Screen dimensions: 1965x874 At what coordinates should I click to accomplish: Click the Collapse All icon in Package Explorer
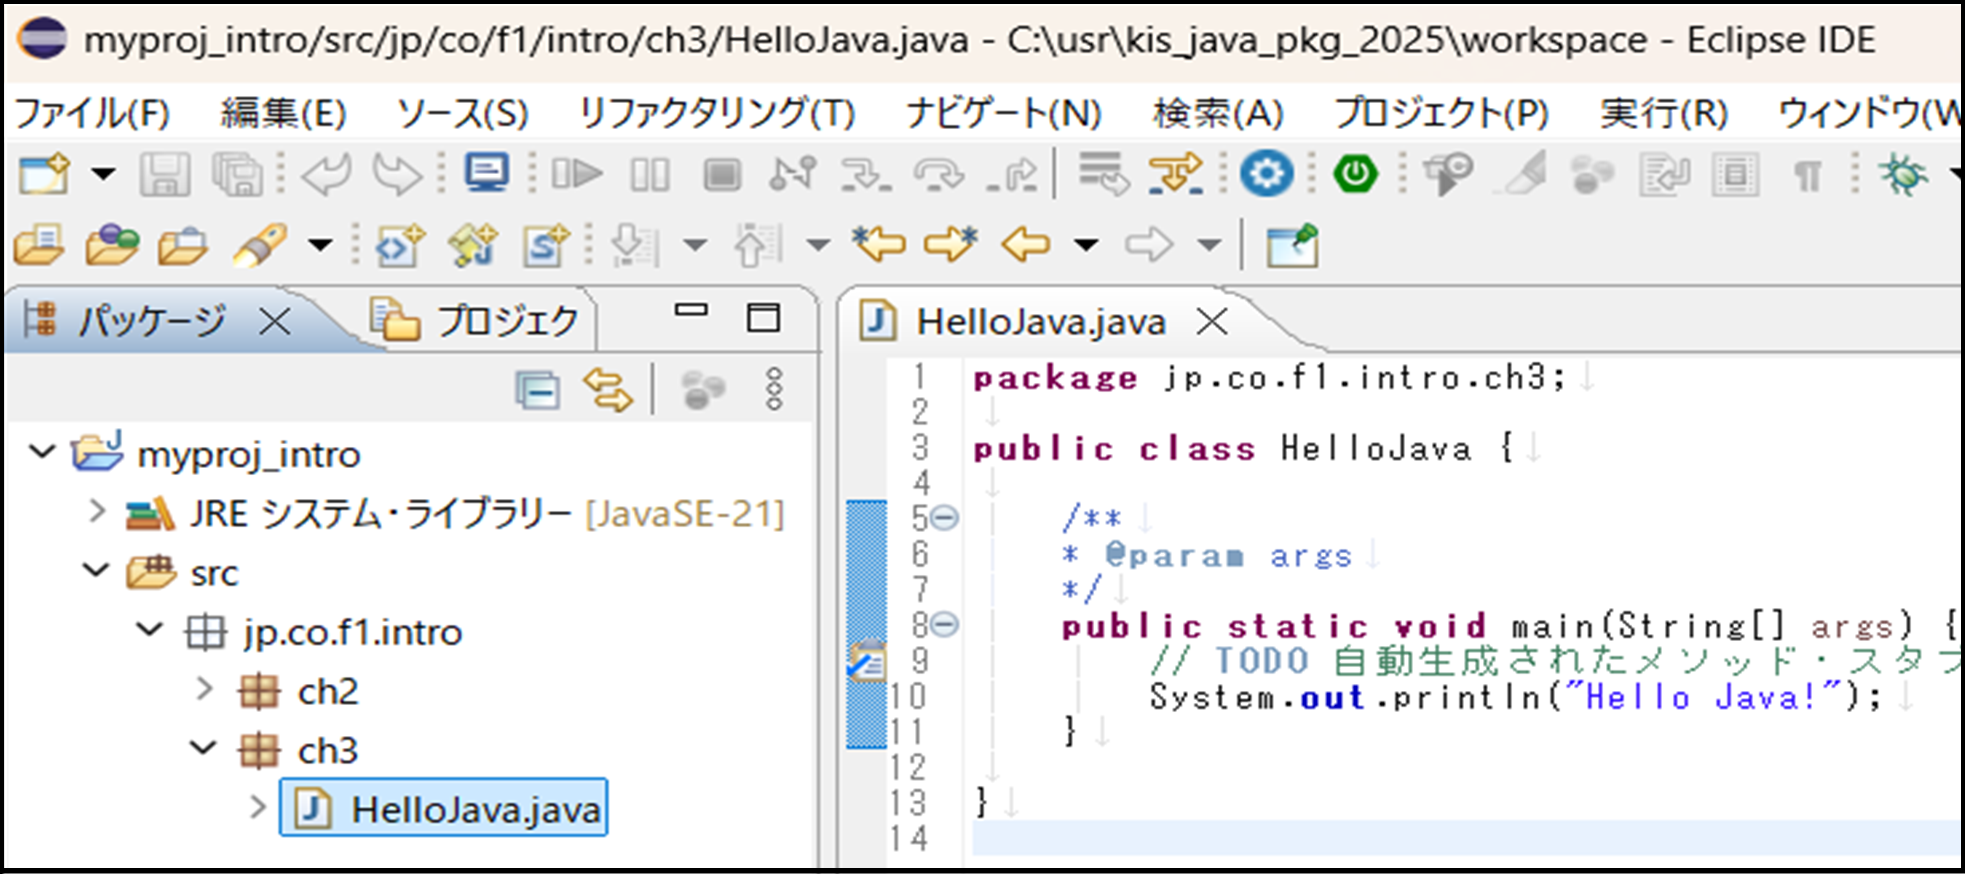[x=538, y=390]
